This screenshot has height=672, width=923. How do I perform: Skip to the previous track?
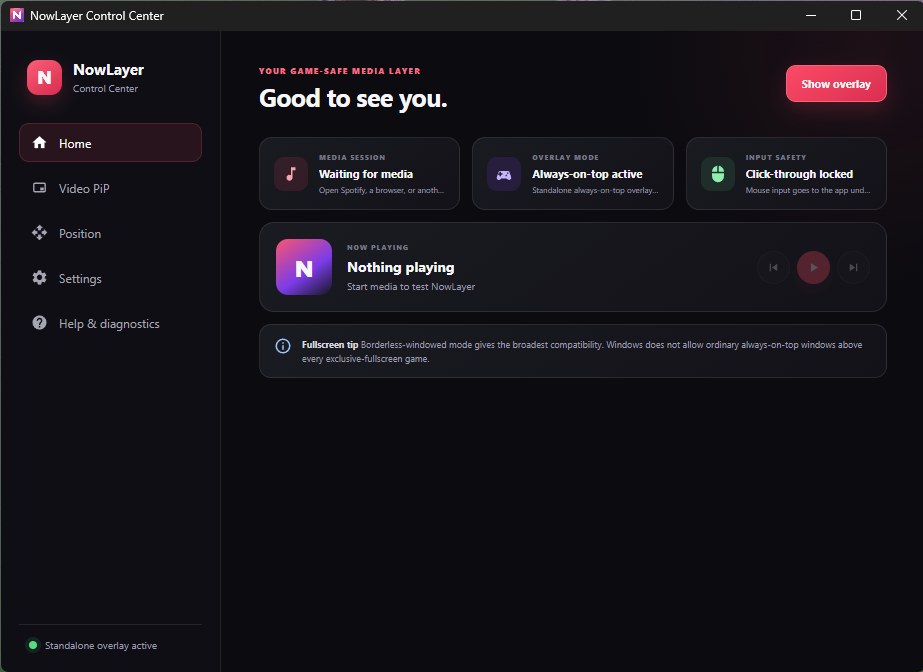coord(773,268)
